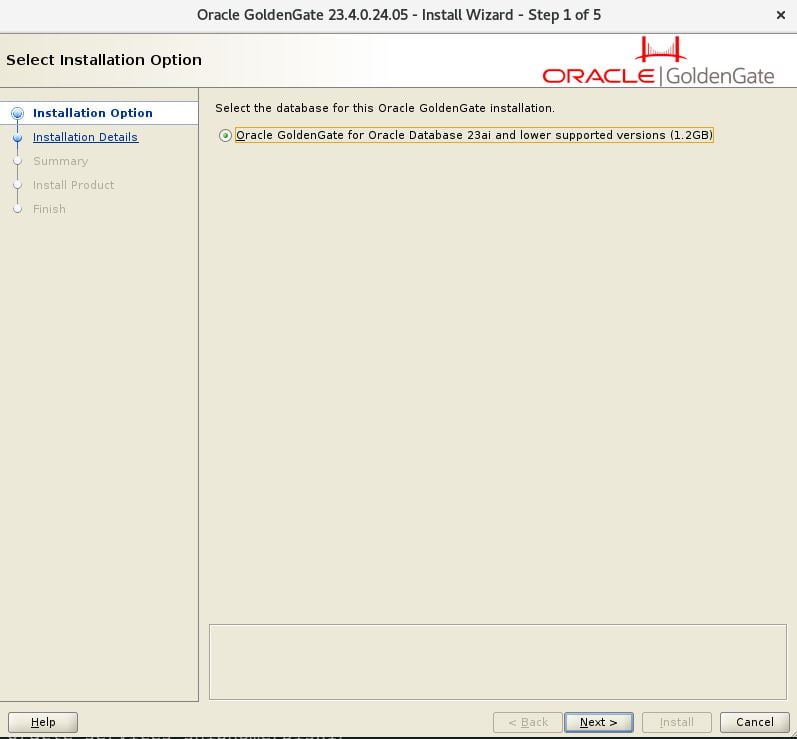
Task: Go to the Installation Details step link
Action: [85, 137]
